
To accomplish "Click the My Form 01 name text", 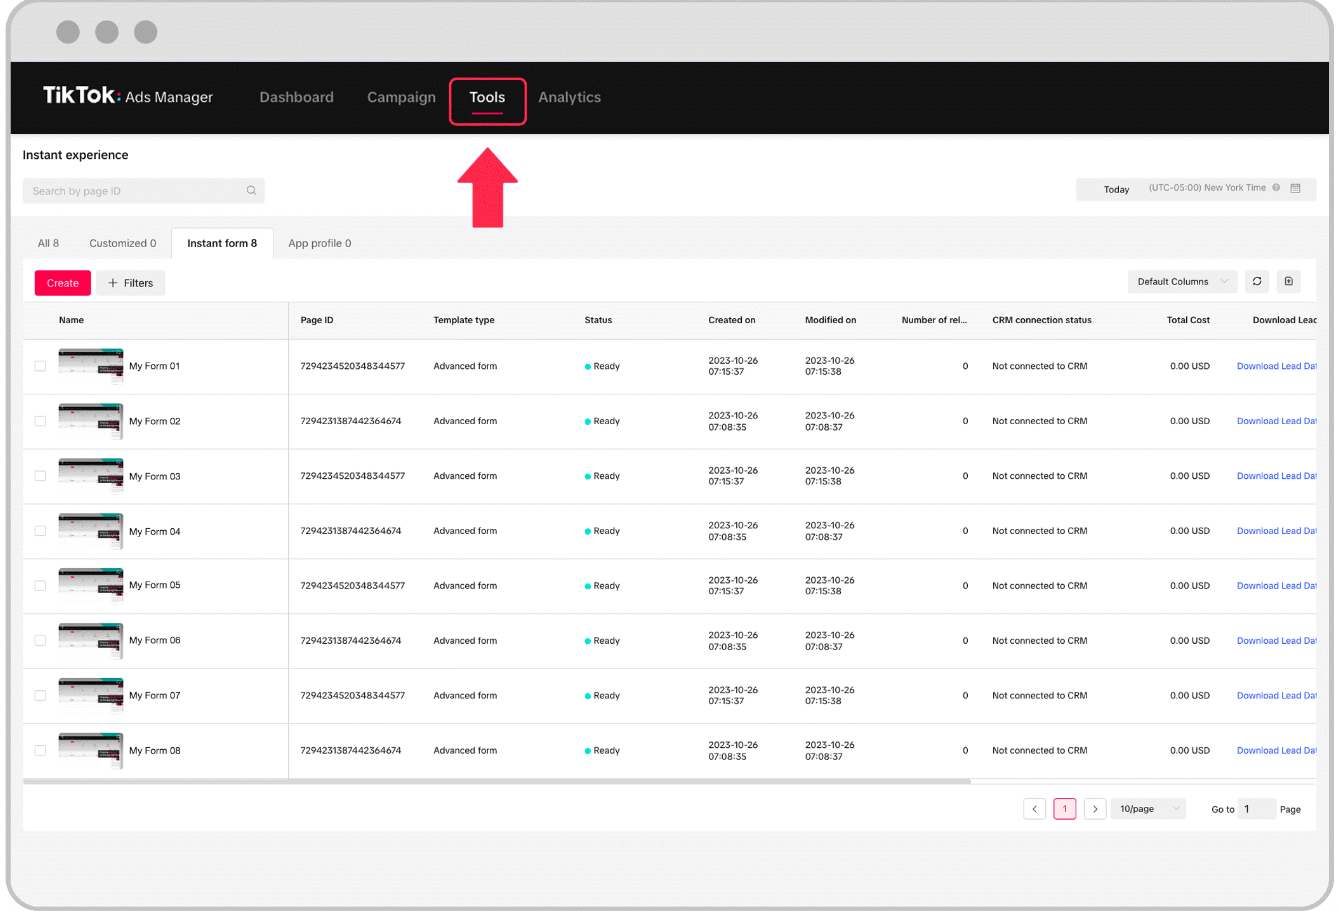I will pyautogui.click(x=155, y=366).
